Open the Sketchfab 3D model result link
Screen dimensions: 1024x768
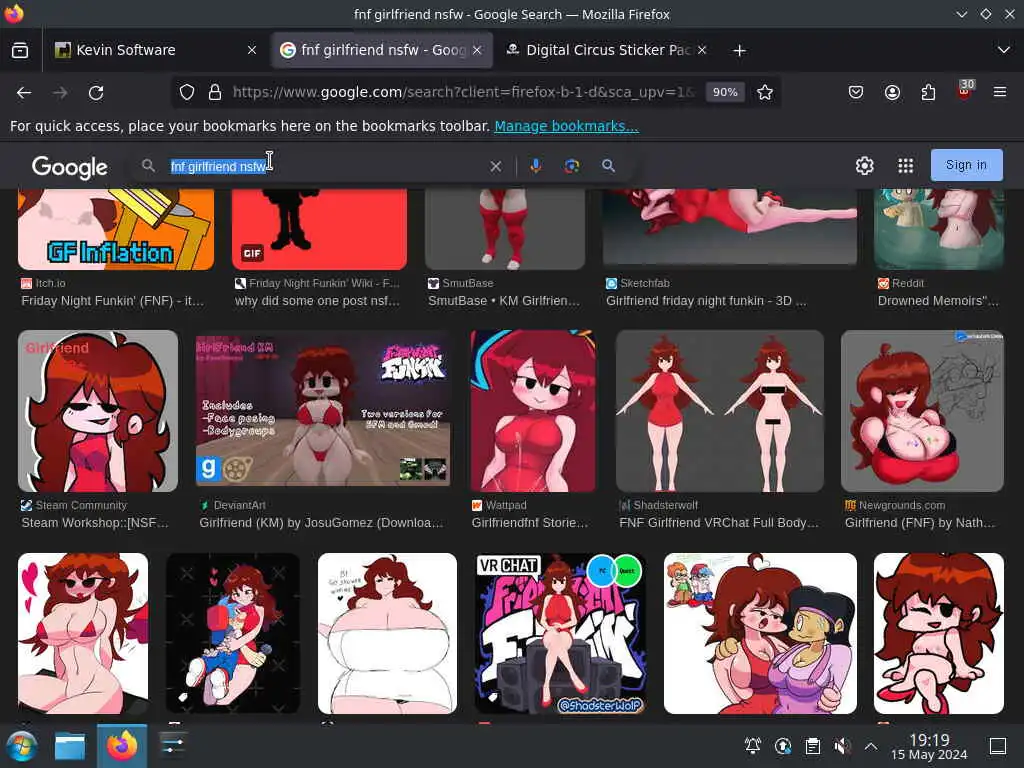tap(706, 301)
